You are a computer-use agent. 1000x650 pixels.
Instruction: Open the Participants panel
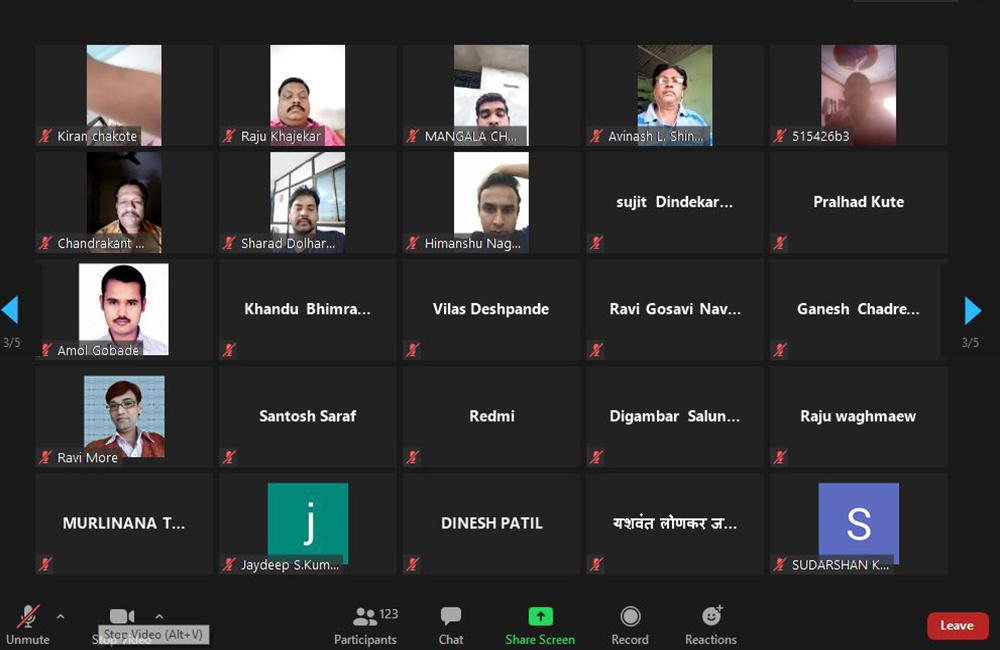[x=365, y=625]
